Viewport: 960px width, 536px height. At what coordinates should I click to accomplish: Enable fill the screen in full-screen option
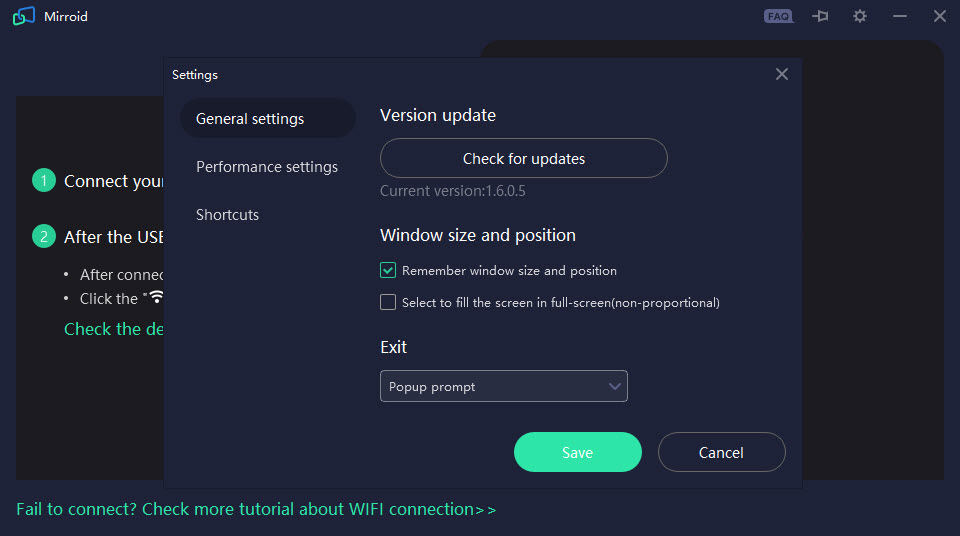(388, 302)
